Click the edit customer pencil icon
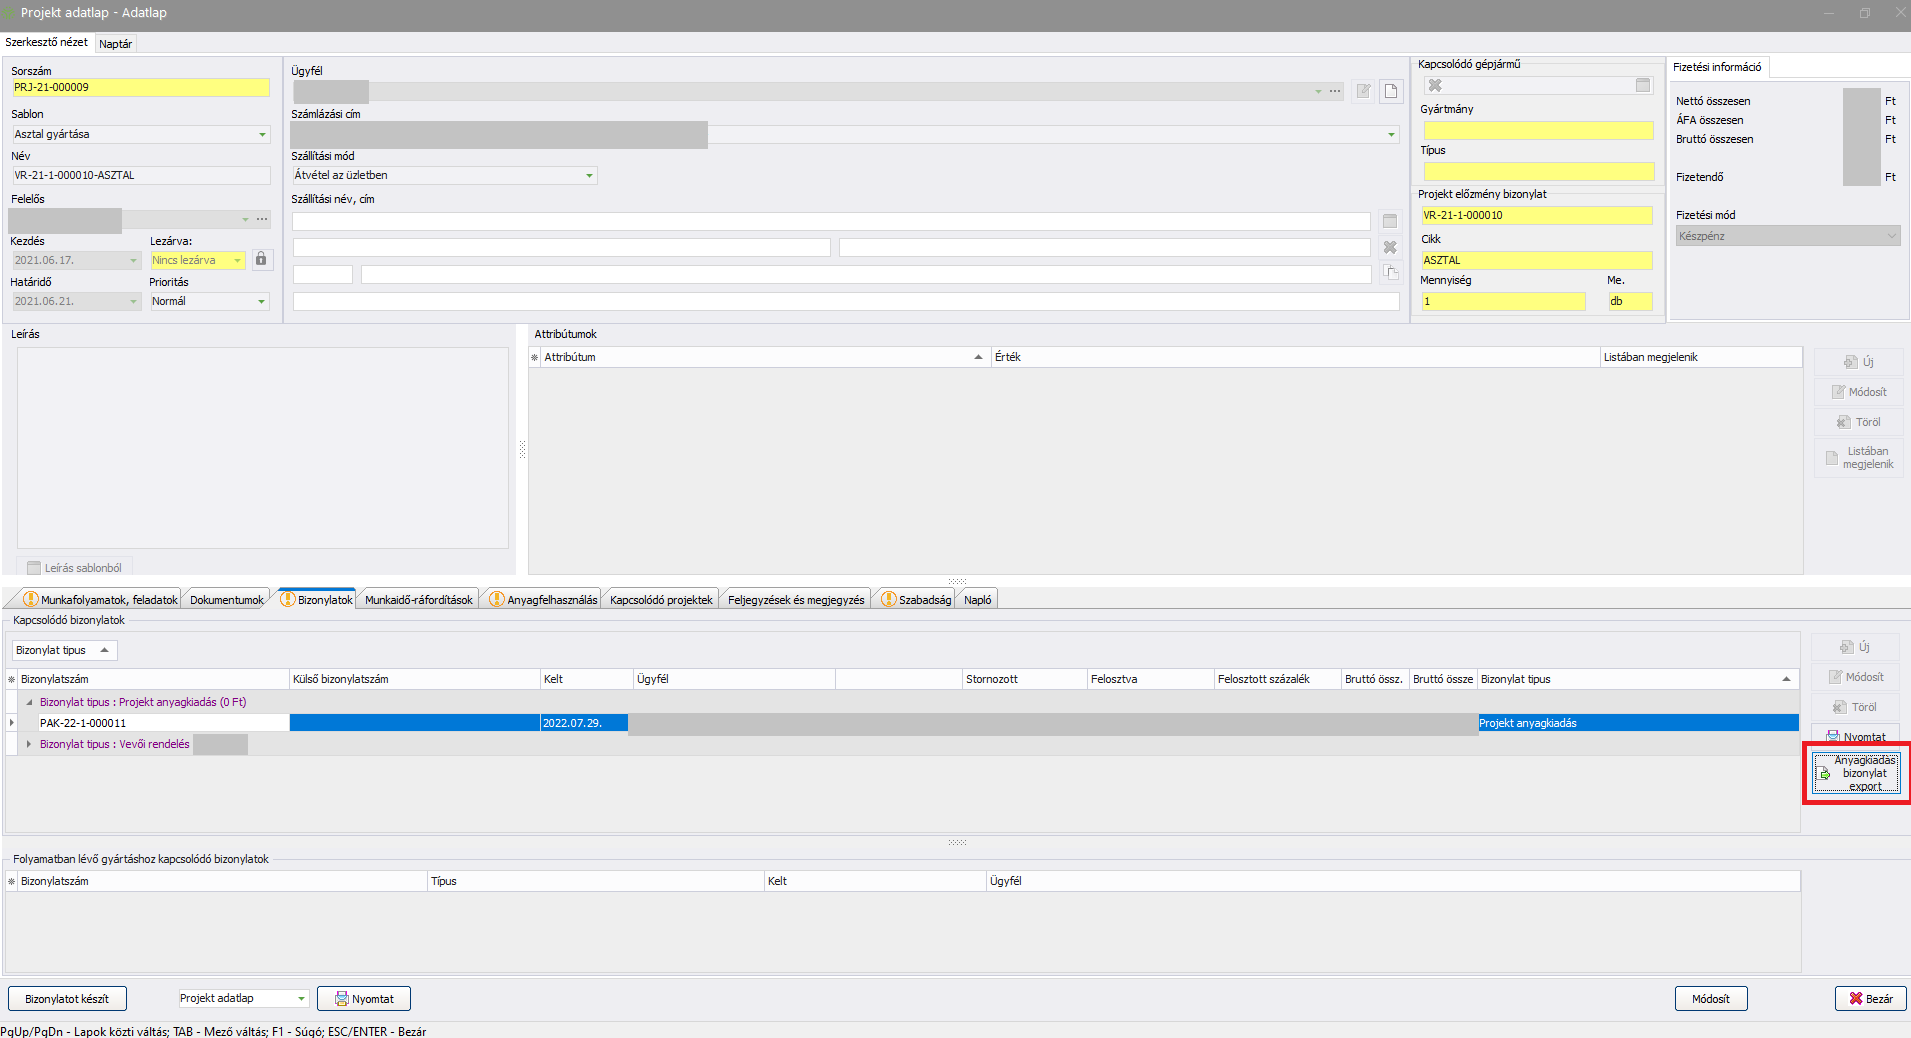The width and height of the screenshot is (1911, 1038). pyautogui.click(x=1363, y=92)
